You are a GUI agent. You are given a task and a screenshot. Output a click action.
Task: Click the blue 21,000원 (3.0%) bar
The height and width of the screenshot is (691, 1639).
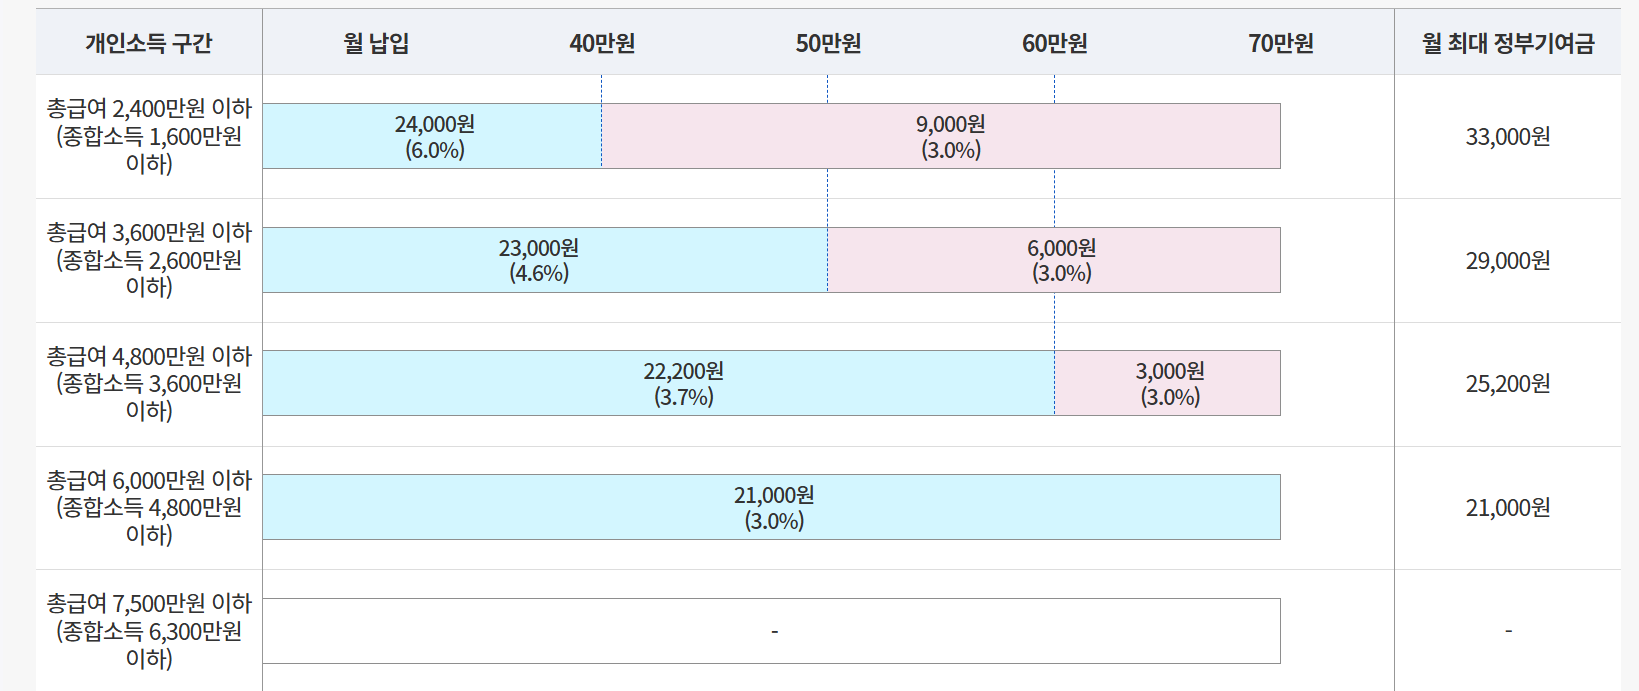click(771, 507)
